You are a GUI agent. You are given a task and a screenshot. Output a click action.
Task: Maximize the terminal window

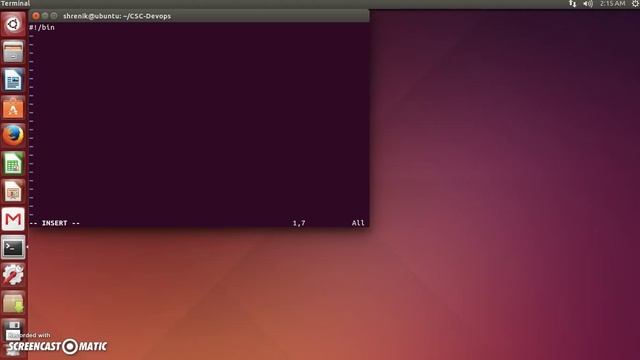click(x=54, y=16)
